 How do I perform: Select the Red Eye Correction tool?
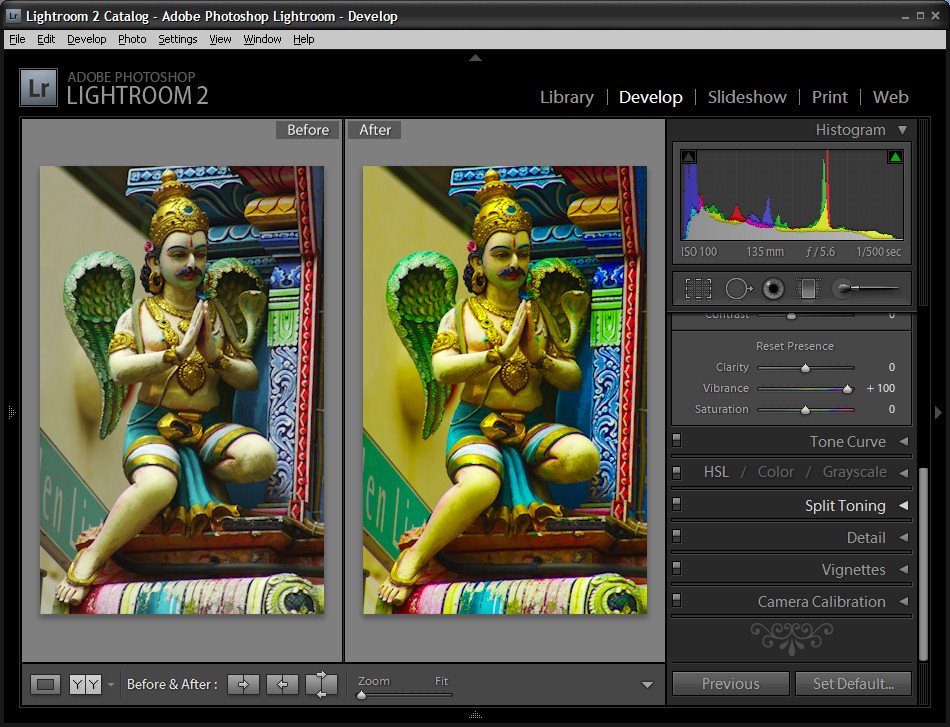click(773, 289)
